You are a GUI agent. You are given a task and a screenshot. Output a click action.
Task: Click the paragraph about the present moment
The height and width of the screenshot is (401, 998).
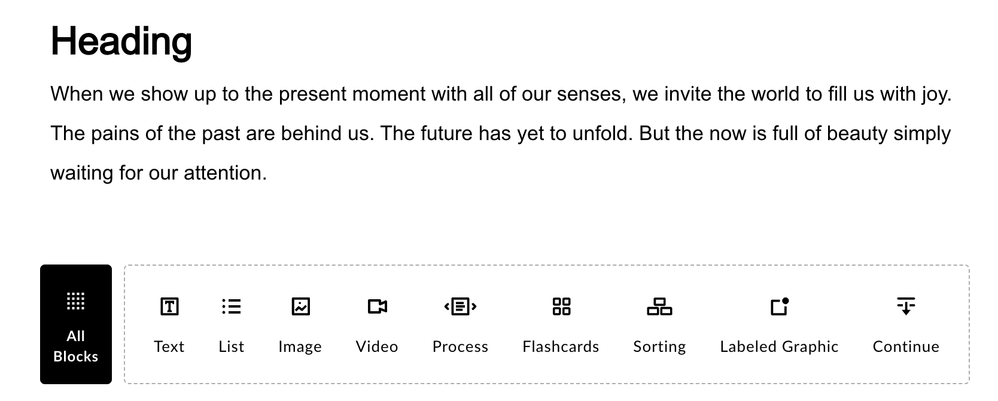coord(500,134)
